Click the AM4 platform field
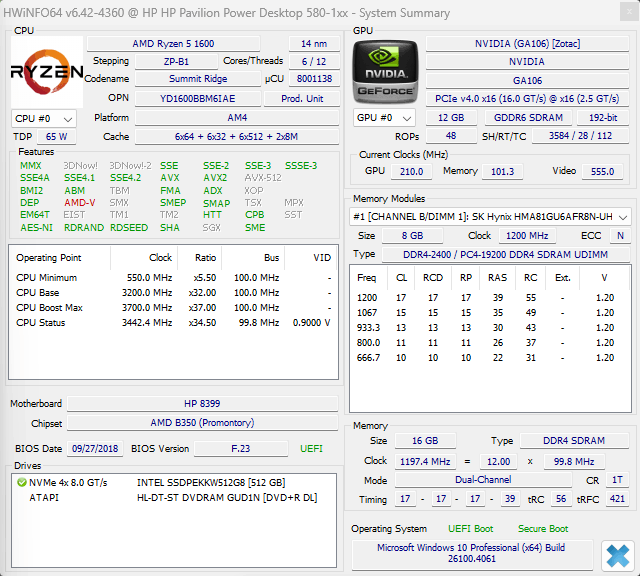Viewport: 640px width, 576px height. coord(237,118)
